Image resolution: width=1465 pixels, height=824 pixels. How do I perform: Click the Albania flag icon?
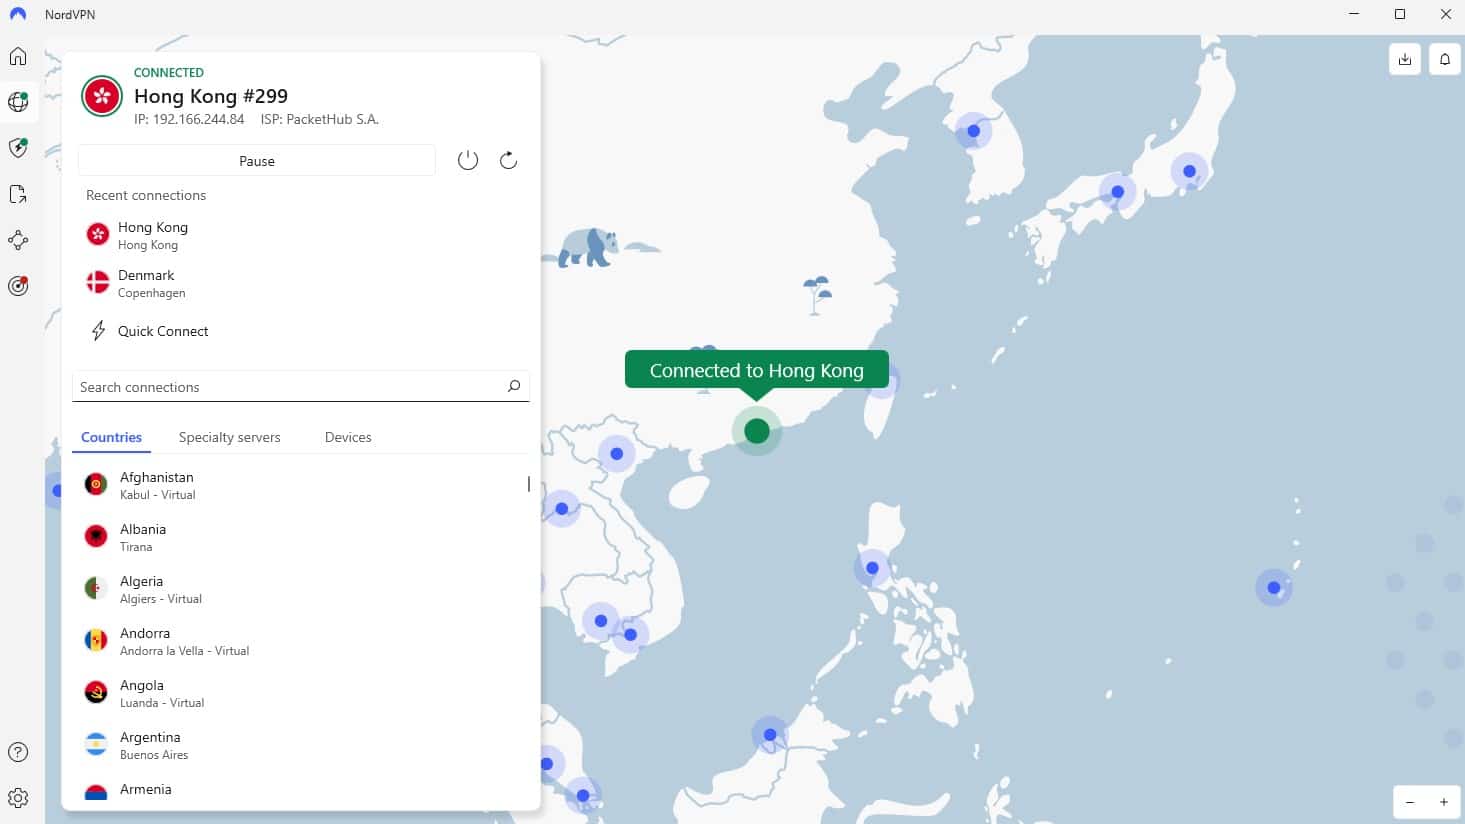[96, 537]
